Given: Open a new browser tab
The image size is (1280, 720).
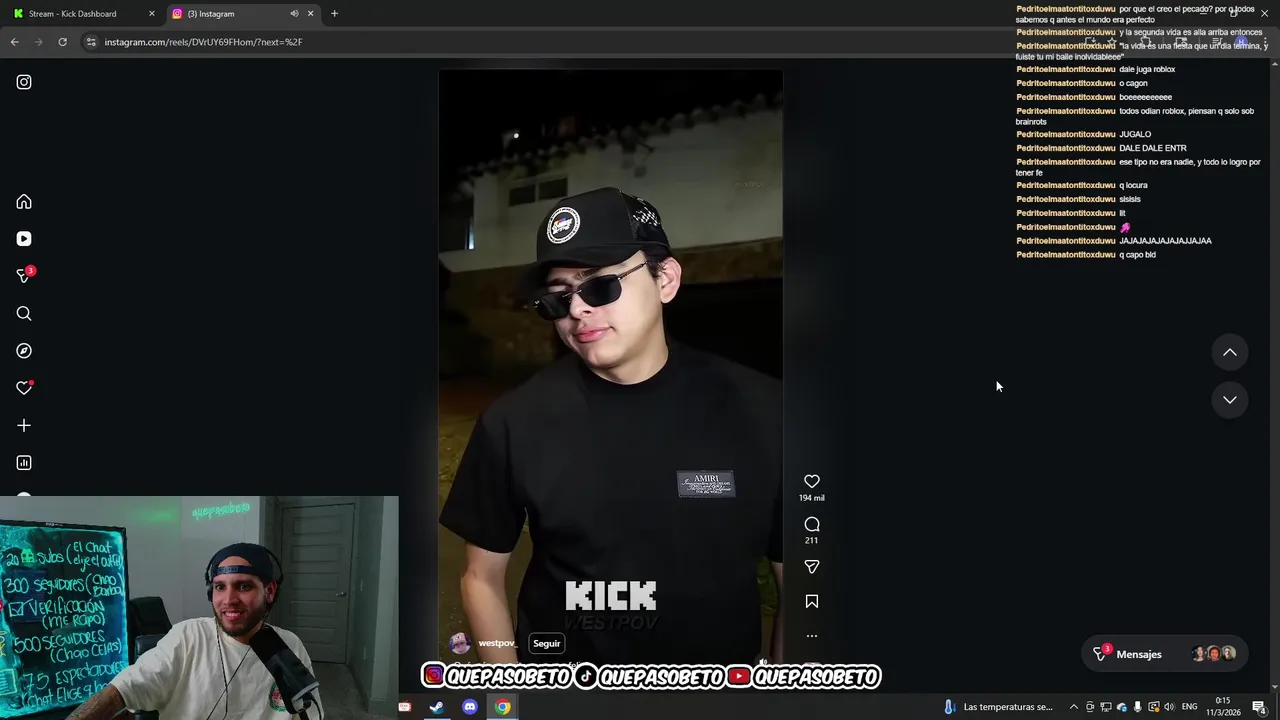Looking at the screenshot, I should point(334,14).
